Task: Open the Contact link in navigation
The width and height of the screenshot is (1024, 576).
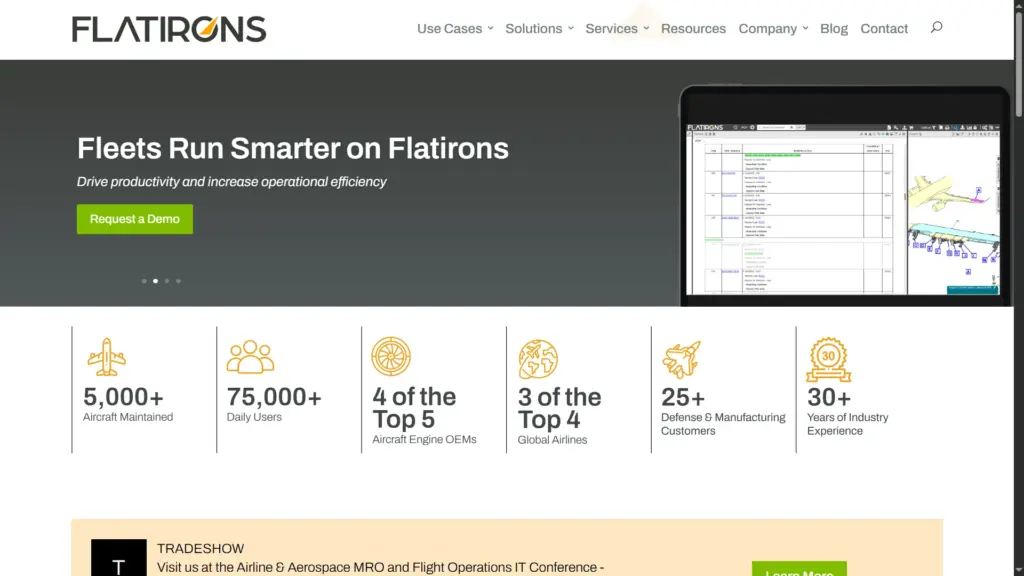Action: click(x=884, y=29)
